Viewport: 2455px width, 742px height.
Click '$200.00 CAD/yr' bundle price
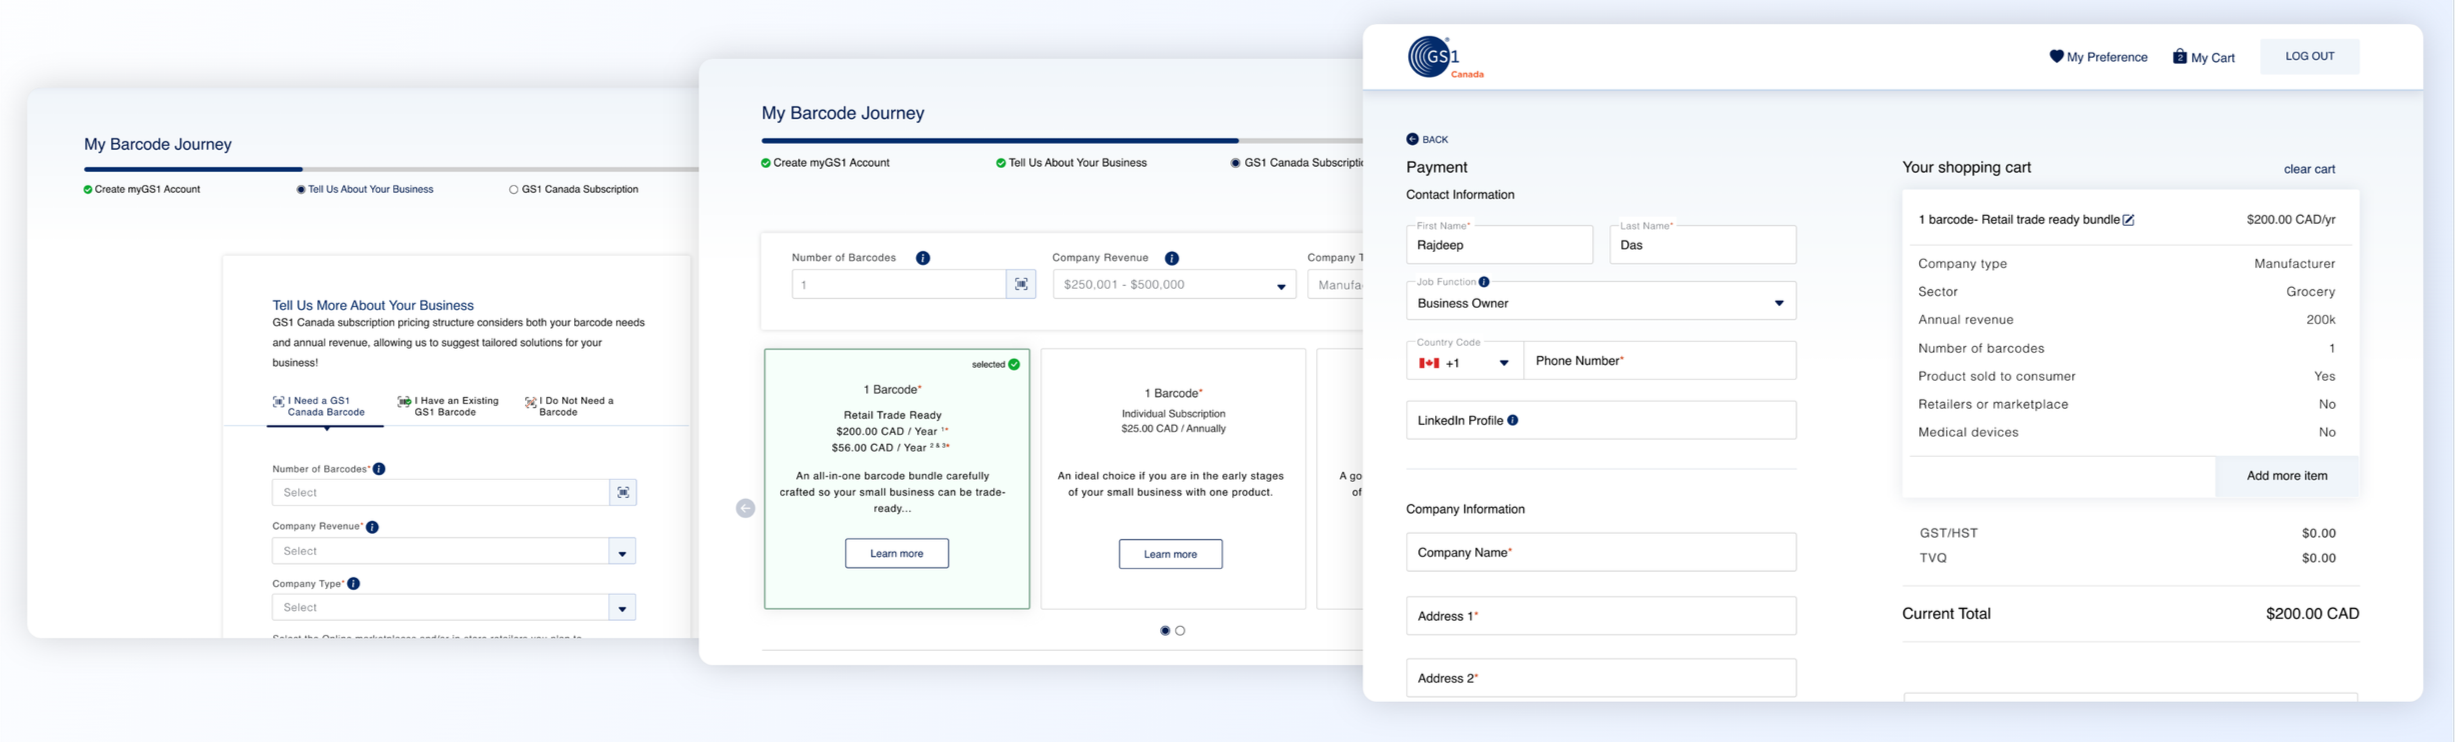pos(2290,220)
